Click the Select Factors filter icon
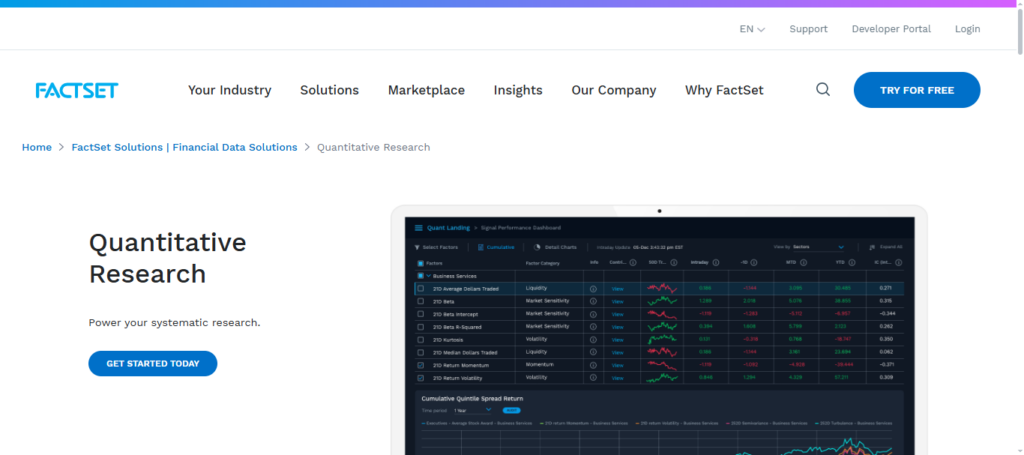Screen dimensions: 1024x455 [417, 247]
